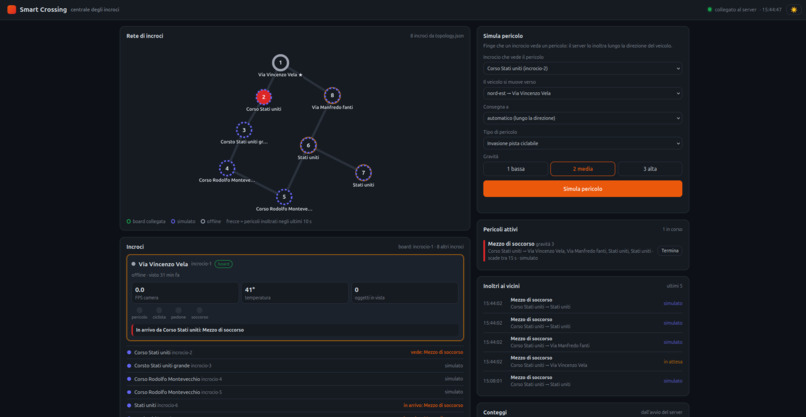Select red node 2 Corso Stati uniti
Viewport: 806px width, 417px height.
(x=263, y=96)
